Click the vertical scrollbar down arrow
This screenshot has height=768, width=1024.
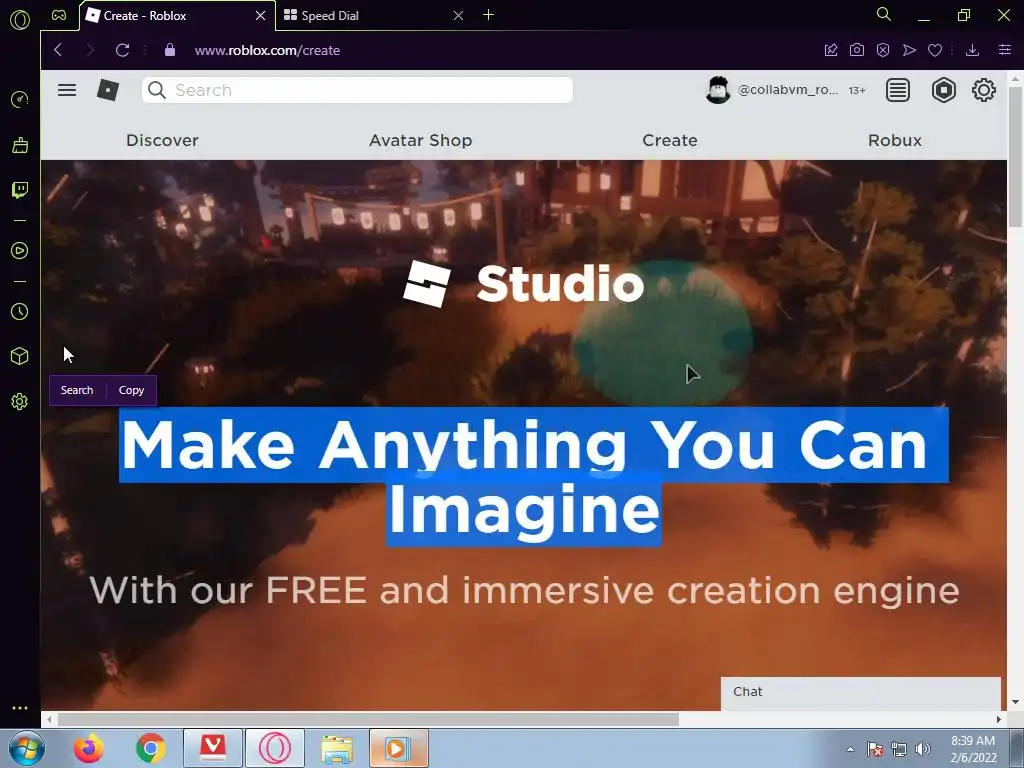1015,702
